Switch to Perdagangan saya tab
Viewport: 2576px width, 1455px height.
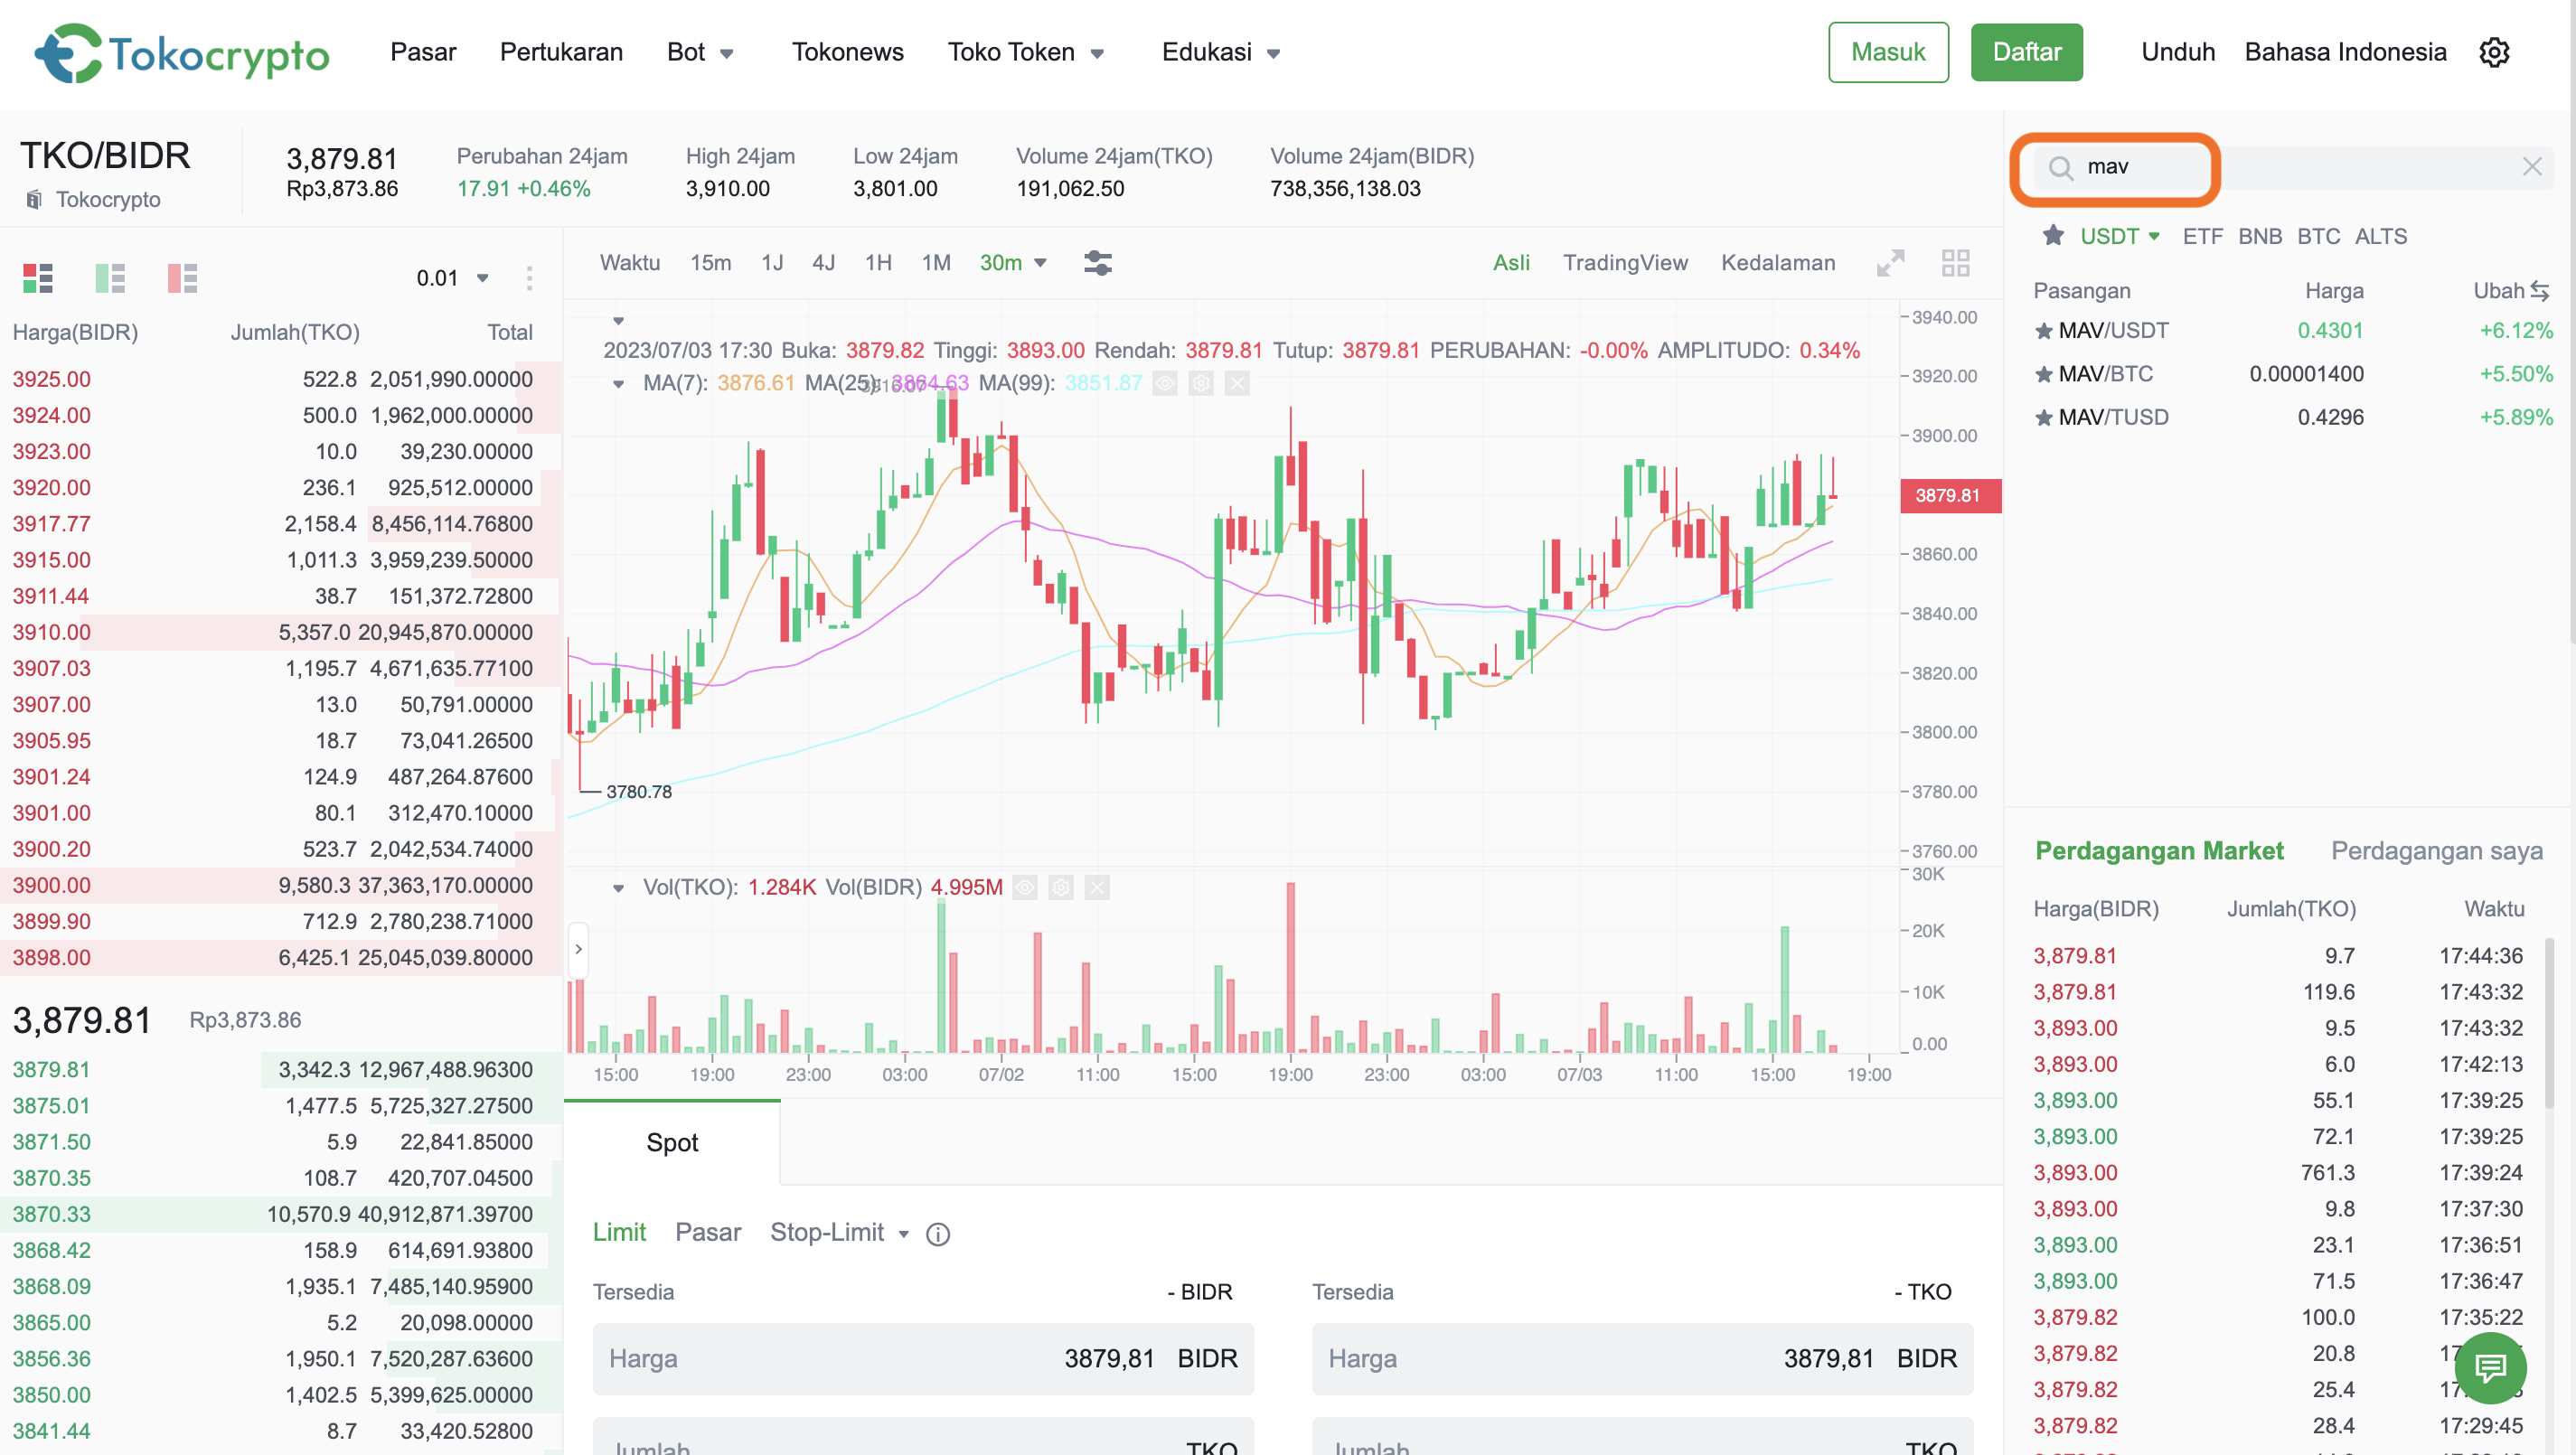(2436, 851)
